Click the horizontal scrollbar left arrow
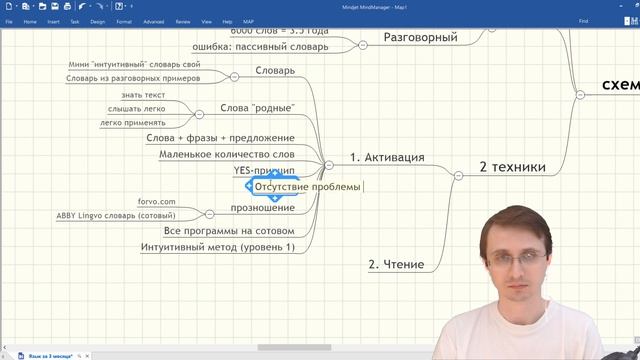Image resolution: width=640 pixels, height=360 pixels. pyautogui.click(x=4, y=347)
